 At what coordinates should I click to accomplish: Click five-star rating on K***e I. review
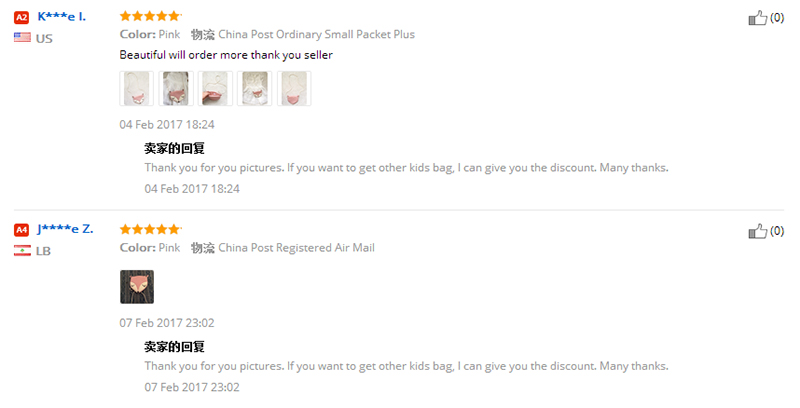click(150, 16)
